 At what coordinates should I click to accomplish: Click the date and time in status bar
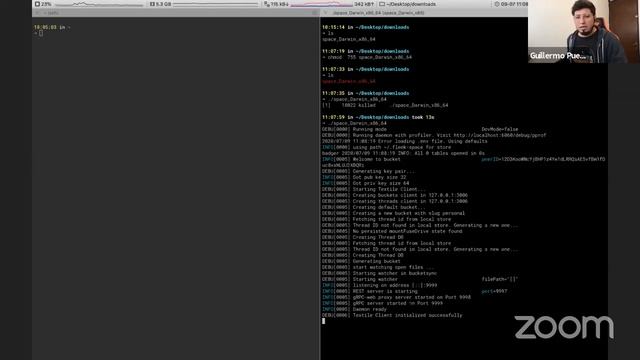(511, 4)
